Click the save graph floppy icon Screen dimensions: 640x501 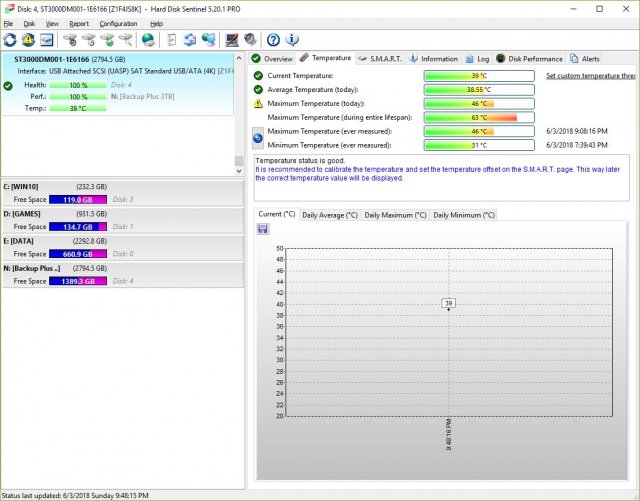(263, 229)
